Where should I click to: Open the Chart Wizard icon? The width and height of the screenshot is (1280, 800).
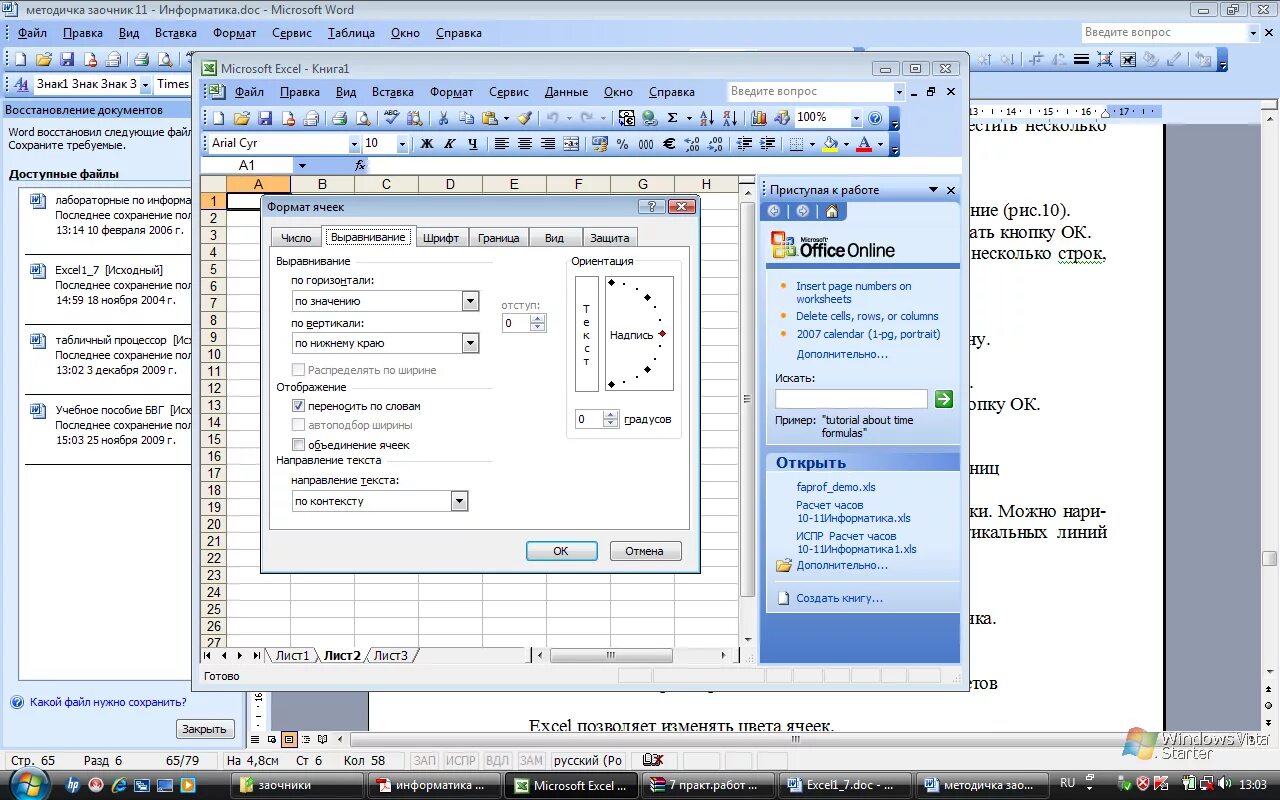758,118
